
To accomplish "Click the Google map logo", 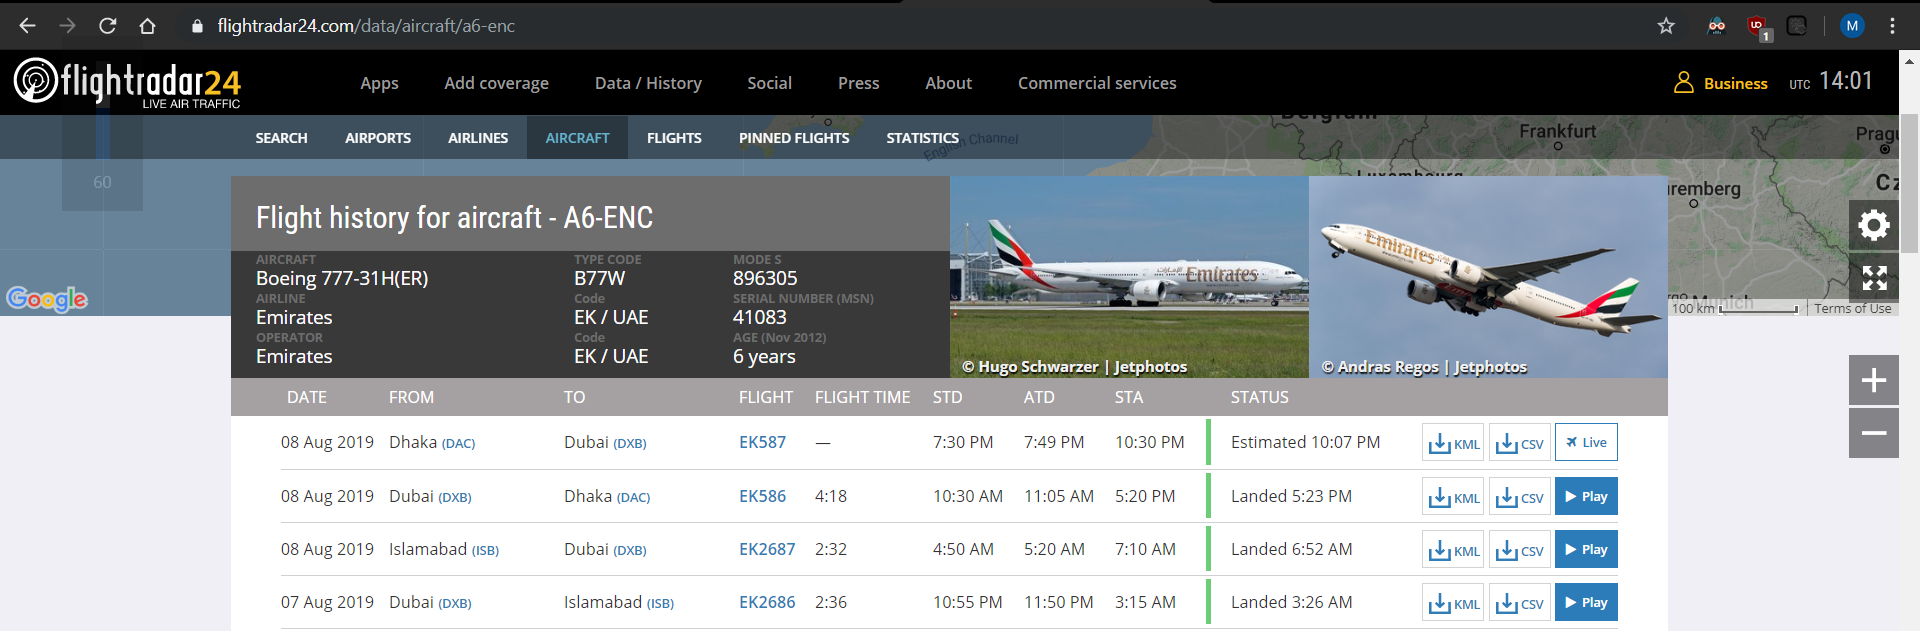I will 47,299.
